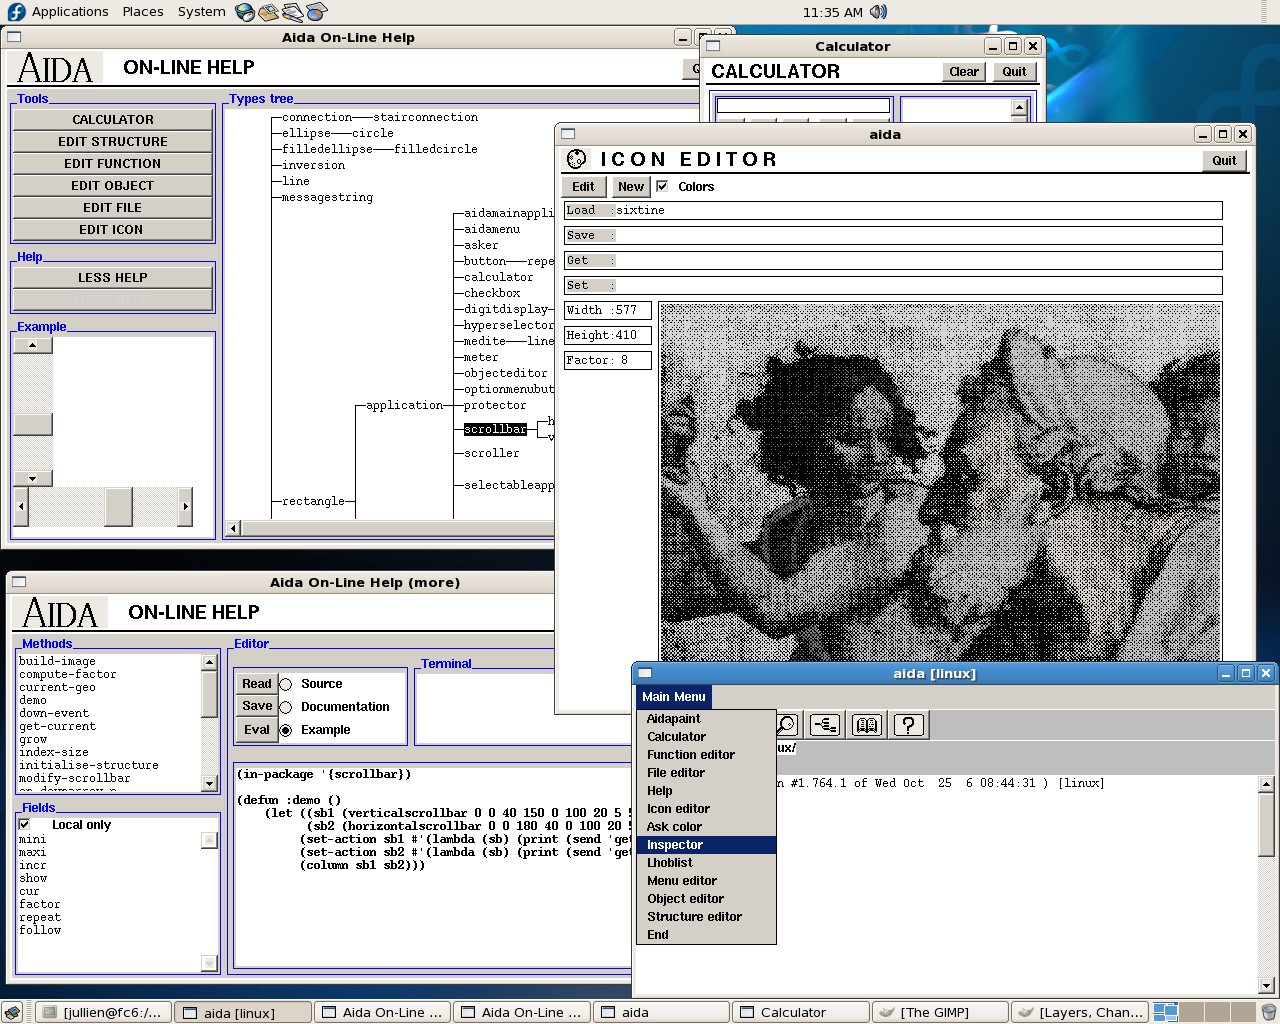
Task: Click the Factor field in Icon Editor
Action: pyautogui.click(x=608, y=360)
